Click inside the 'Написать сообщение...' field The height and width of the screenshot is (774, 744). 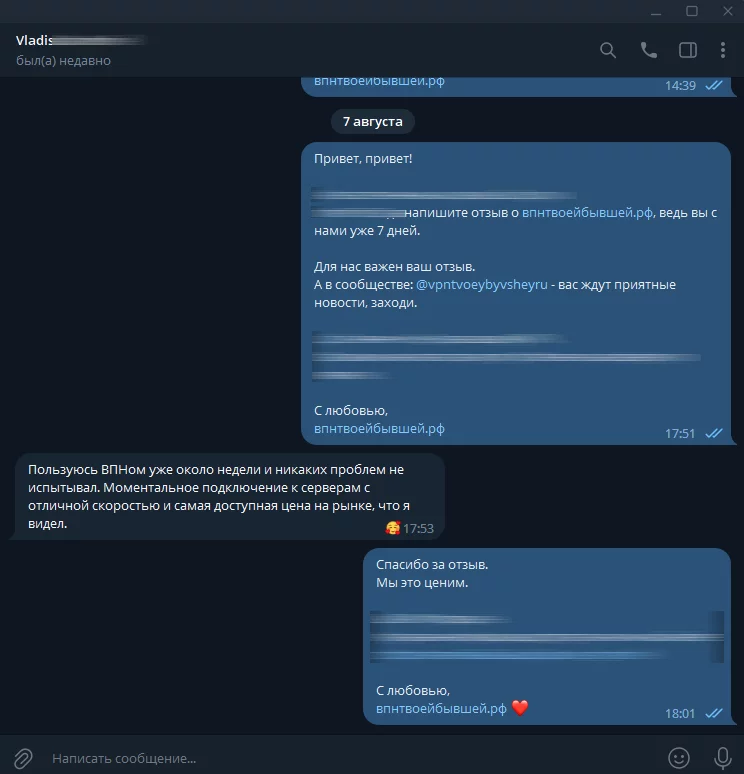click(x=346, y=758)
